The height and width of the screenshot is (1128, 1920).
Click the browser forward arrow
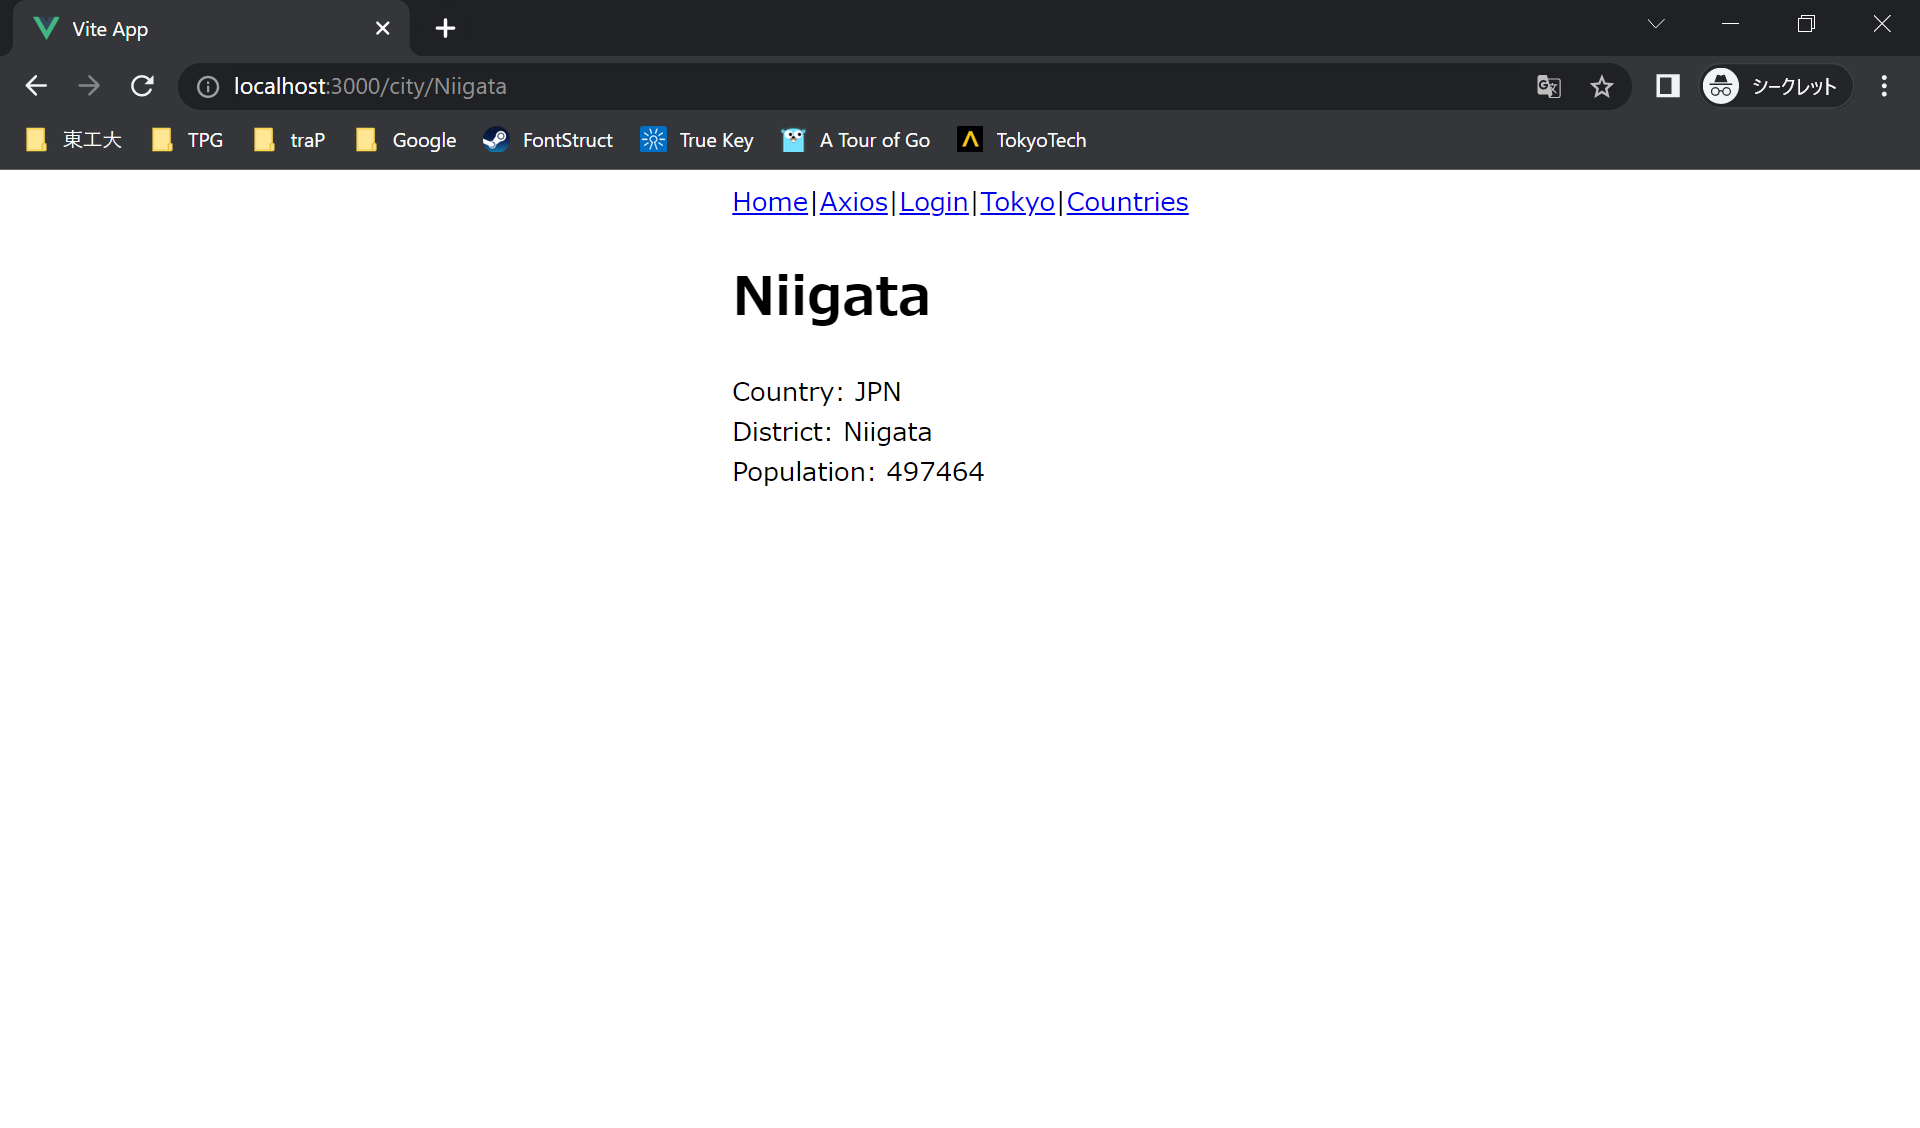[89, 86]
